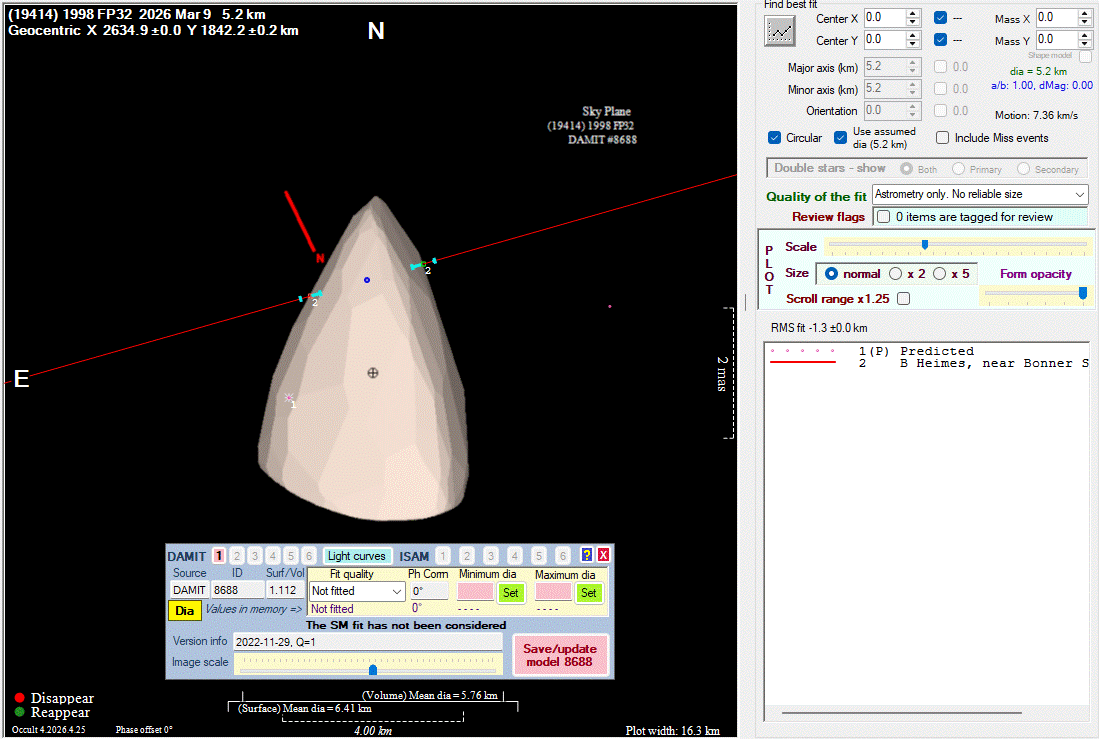Expand the Fit quality dropdown
This screenshot has height=739, width=1099.
tap(397, 592)
